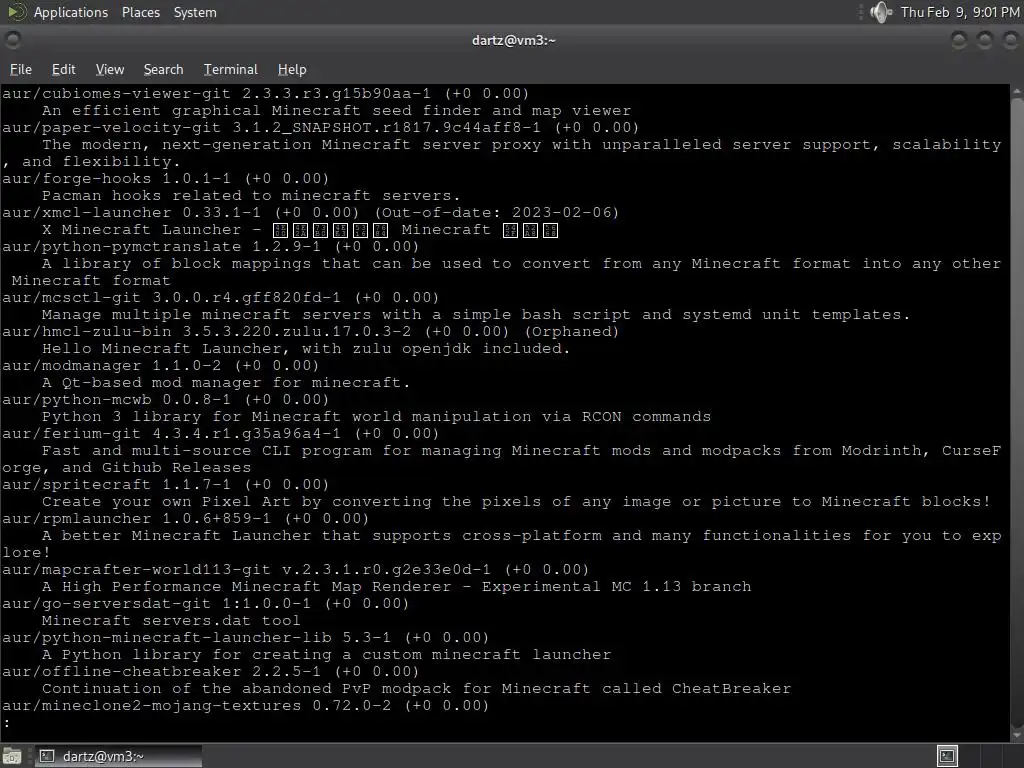Click the text aur/forge-hooks

[x=77, y=178]
